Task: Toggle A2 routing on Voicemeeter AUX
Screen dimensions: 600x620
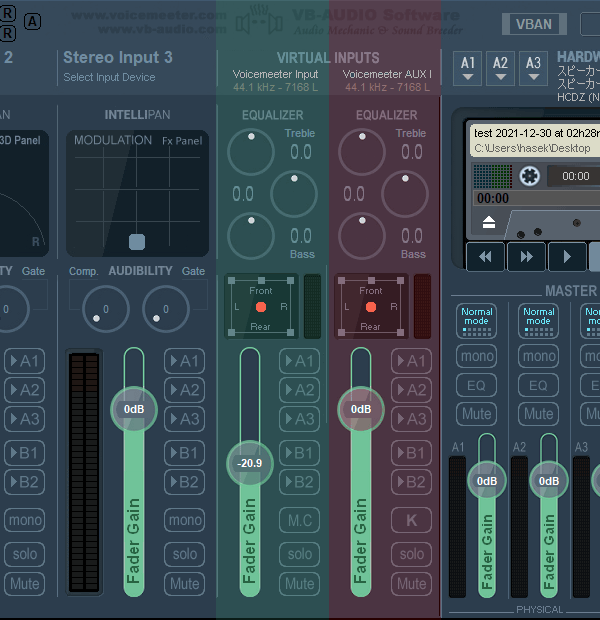Action: 411,390
